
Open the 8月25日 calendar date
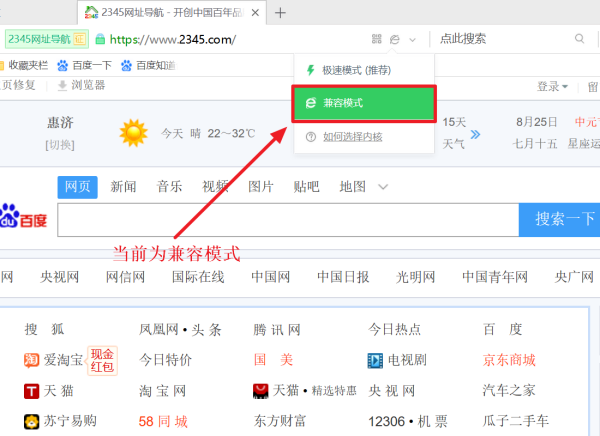[536, 122]
